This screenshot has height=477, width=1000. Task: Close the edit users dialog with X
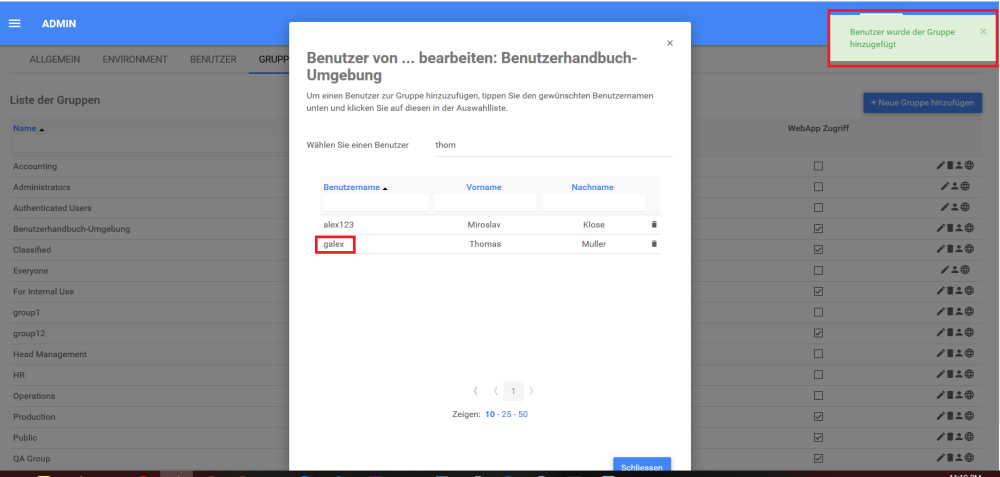coord(670,43)
